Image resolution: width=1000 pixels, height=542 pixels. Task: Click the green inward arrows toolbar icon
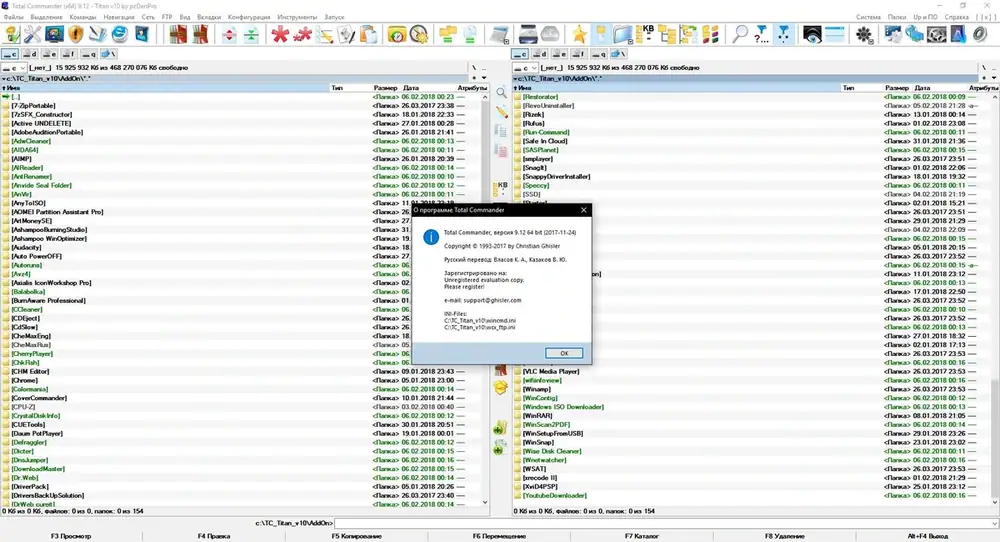point(251,34)
